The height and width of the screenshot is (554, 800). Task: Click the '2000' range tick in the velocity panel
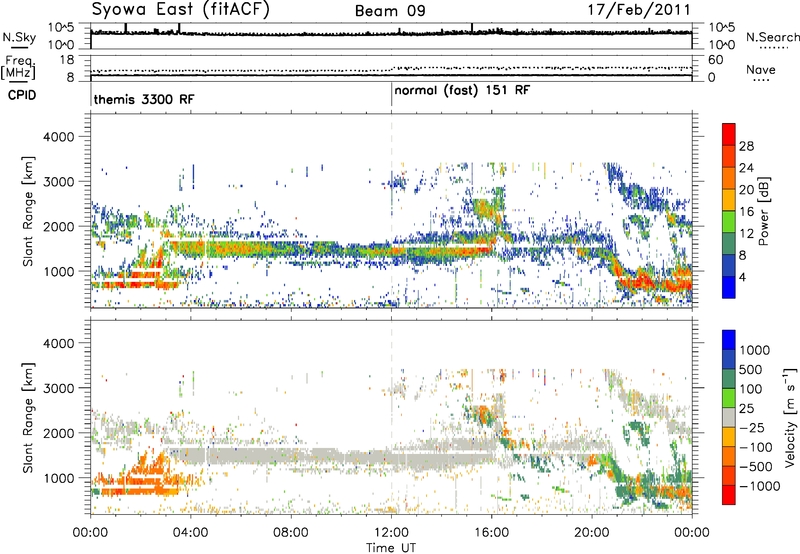pyautogui.click(x=58, y=433)
